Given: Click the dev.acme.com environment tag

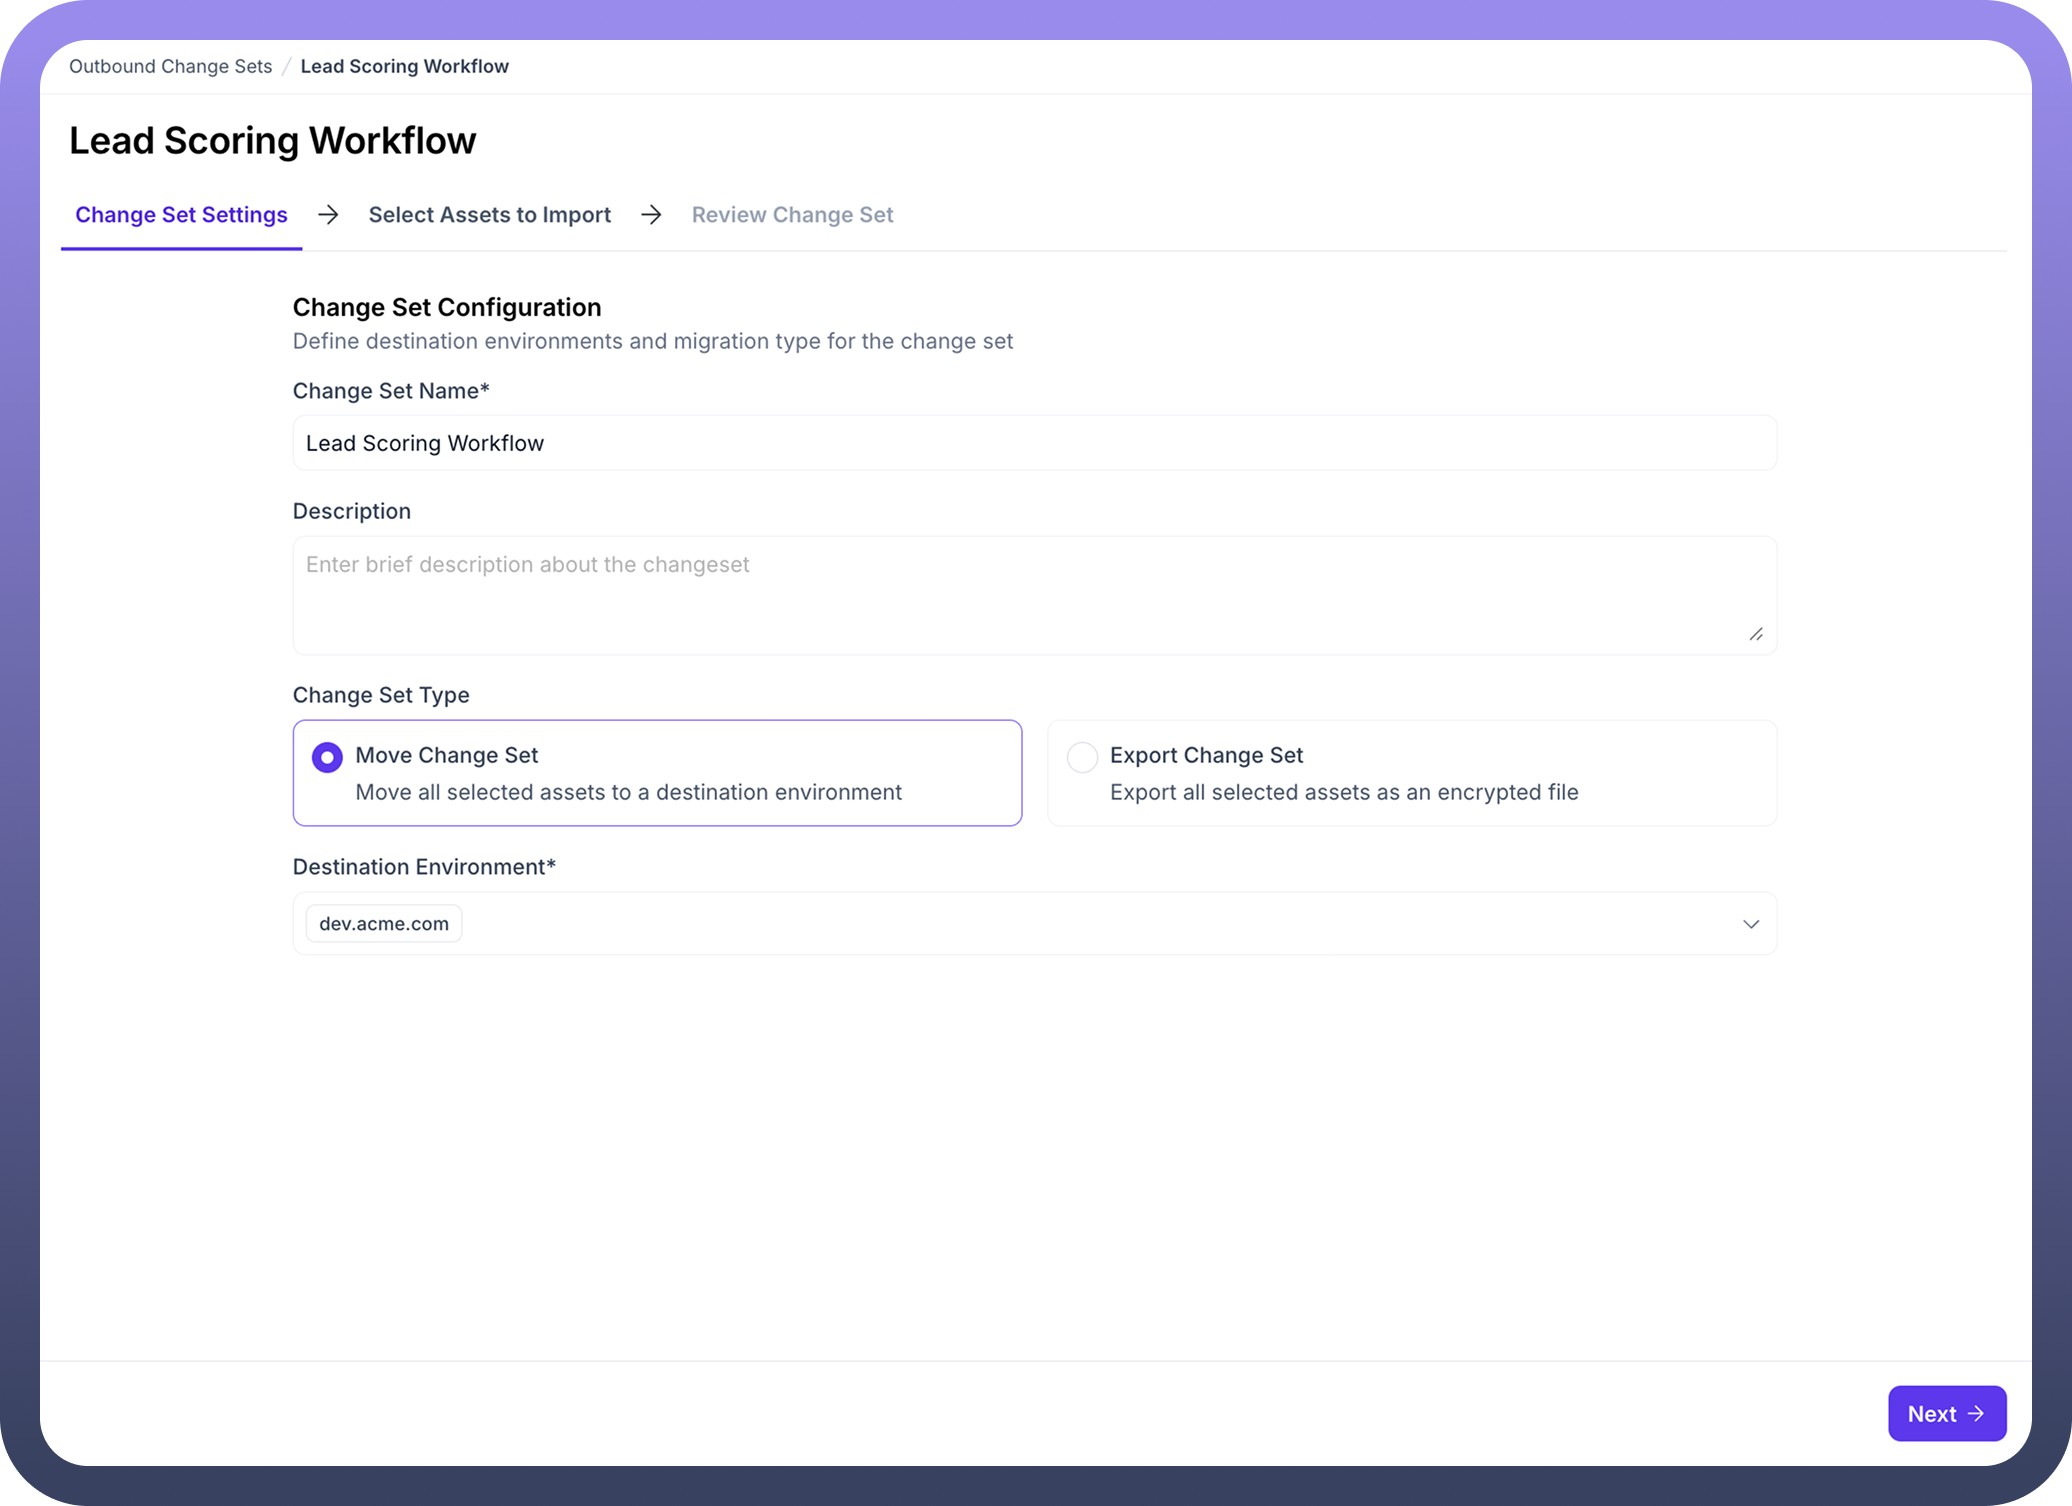Looking at the screenshot, I should pyautogui.click(x=384, y=924).
